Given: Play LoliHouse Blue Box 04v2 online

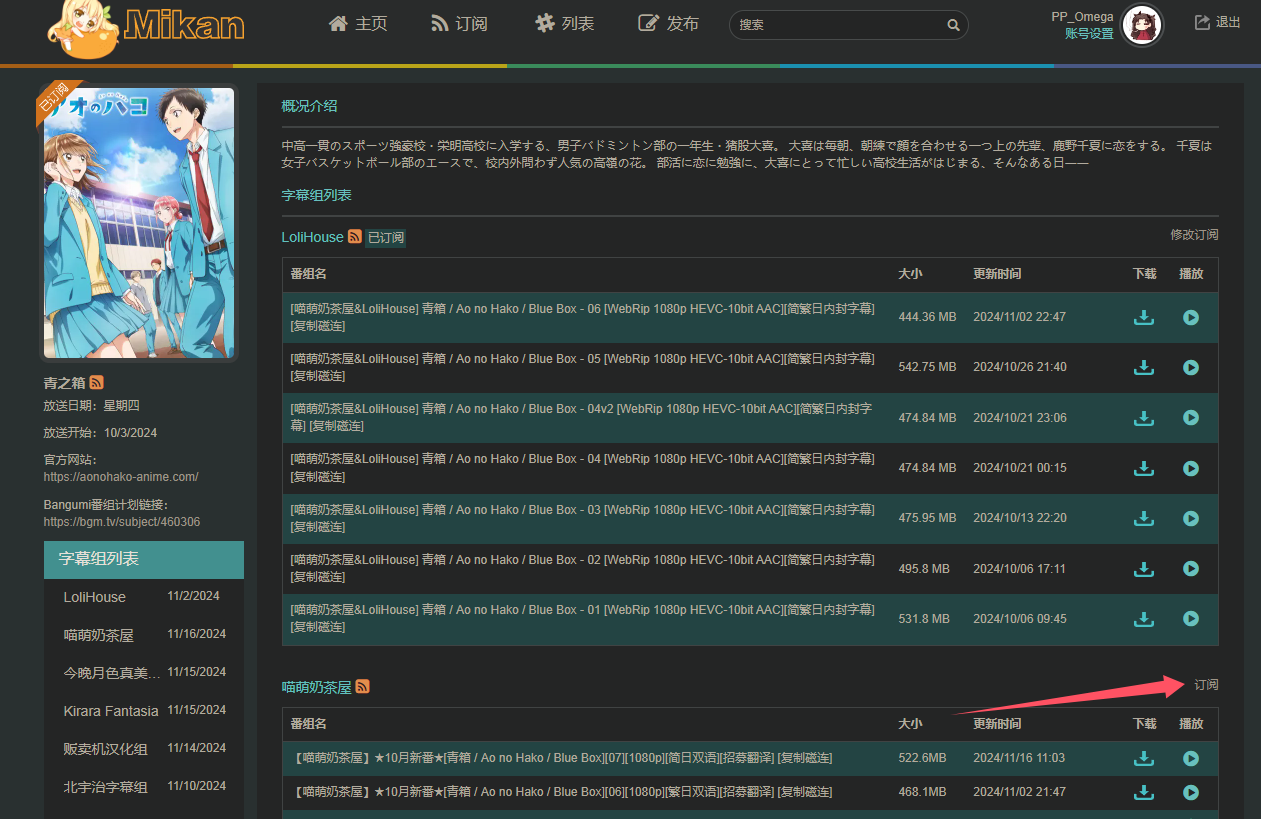Looking at the screenshot, I should pos(1191,417).
